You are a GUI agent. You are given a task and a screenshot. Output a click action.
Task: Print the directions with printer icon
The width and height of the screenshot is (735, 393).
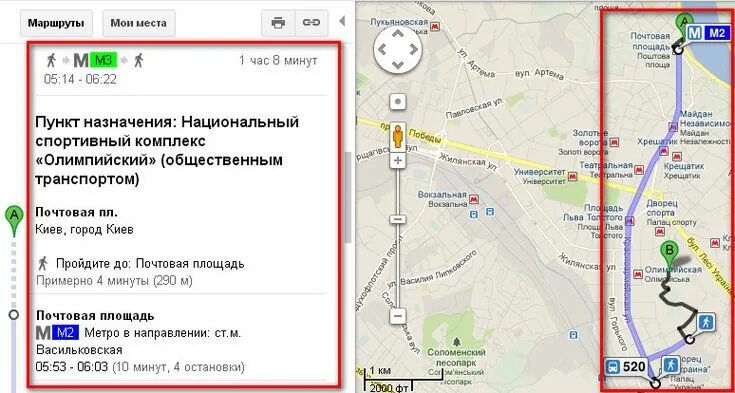(278, 23)
